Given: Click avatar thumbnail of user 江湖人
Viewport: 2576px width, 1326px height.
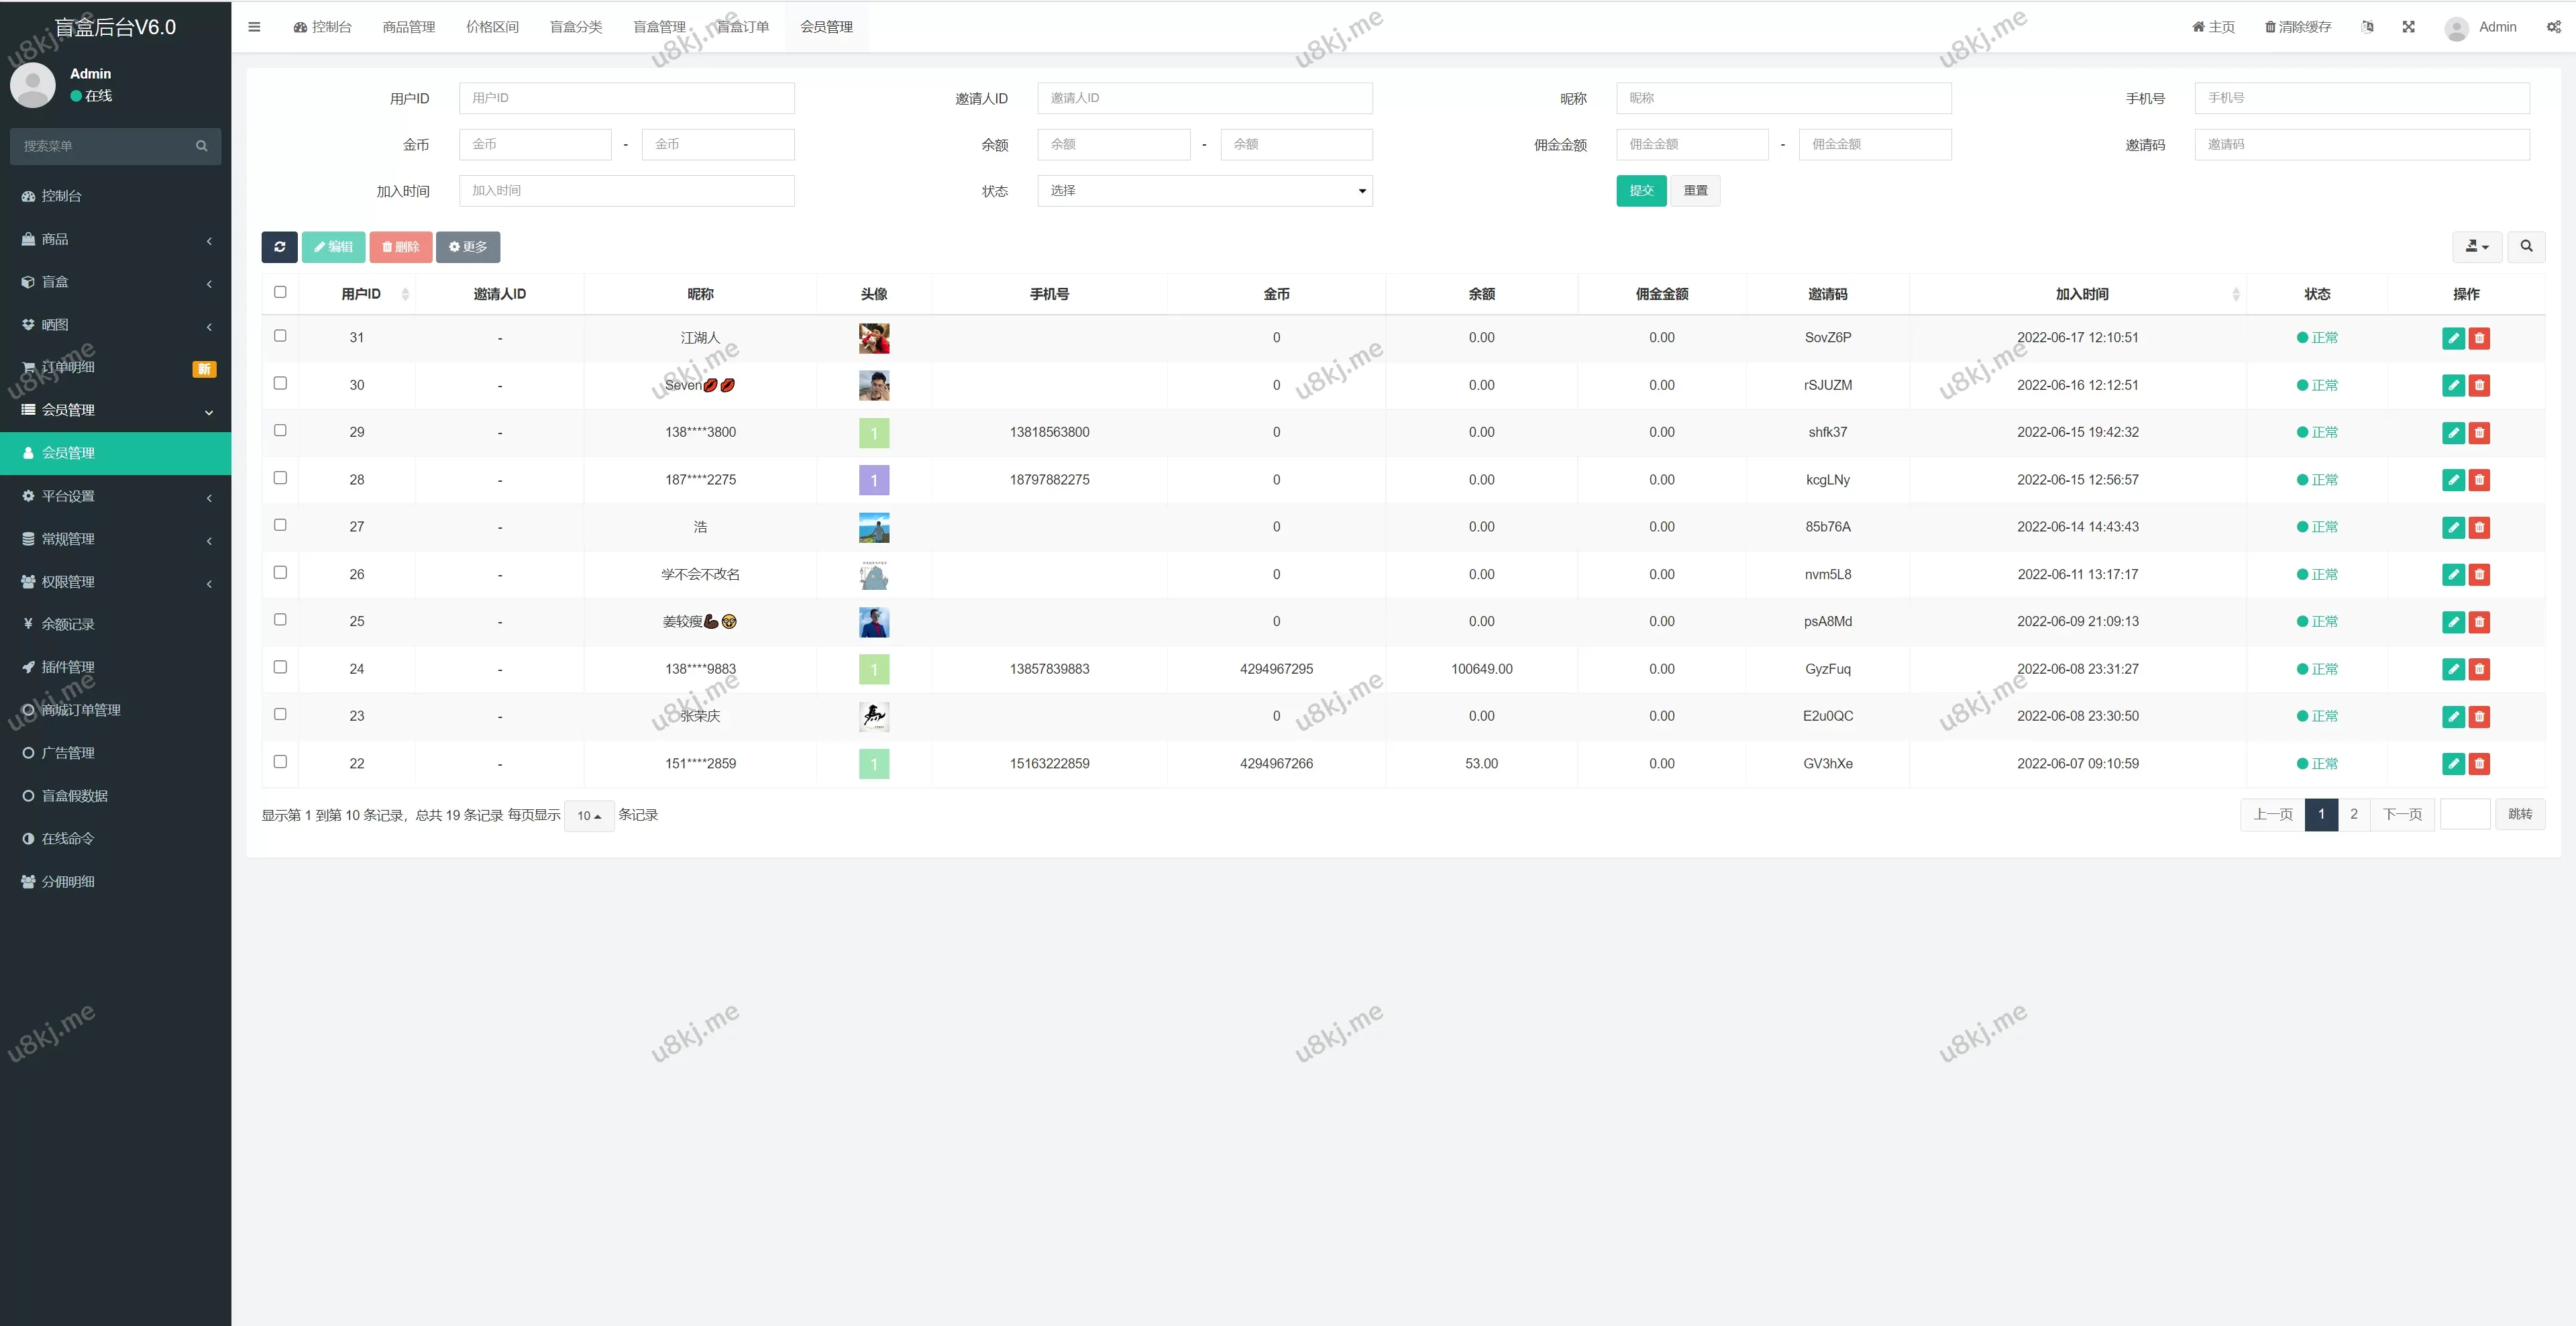Looking at the screenshot, I should pyautogui.click(x=874, y=338).
